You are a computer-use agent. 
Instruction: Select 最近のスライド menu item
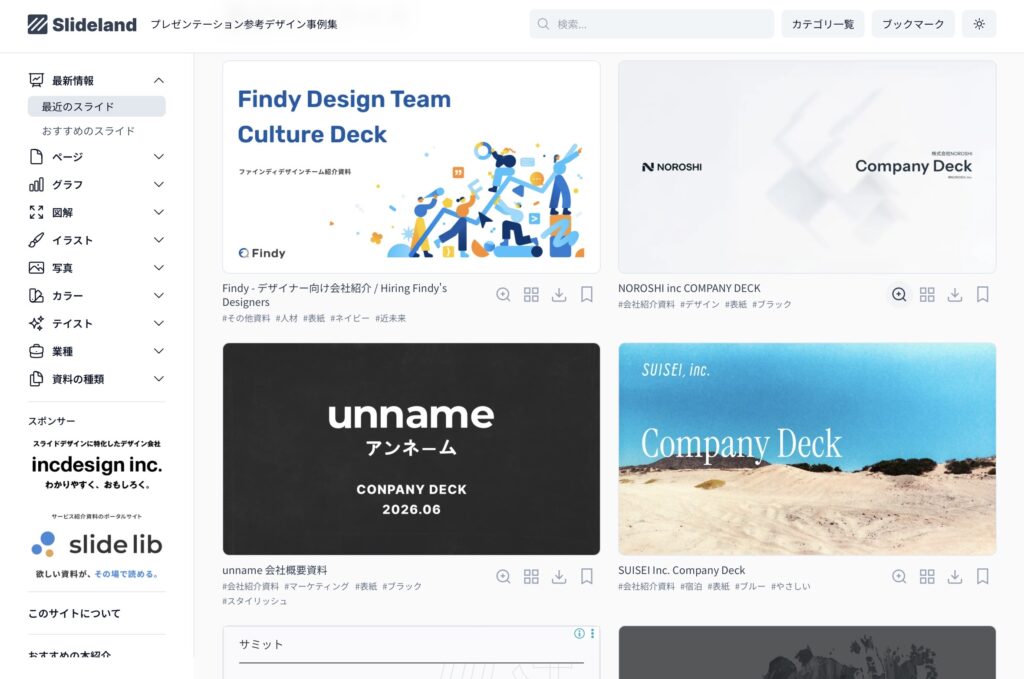click(x=97, y=106)
